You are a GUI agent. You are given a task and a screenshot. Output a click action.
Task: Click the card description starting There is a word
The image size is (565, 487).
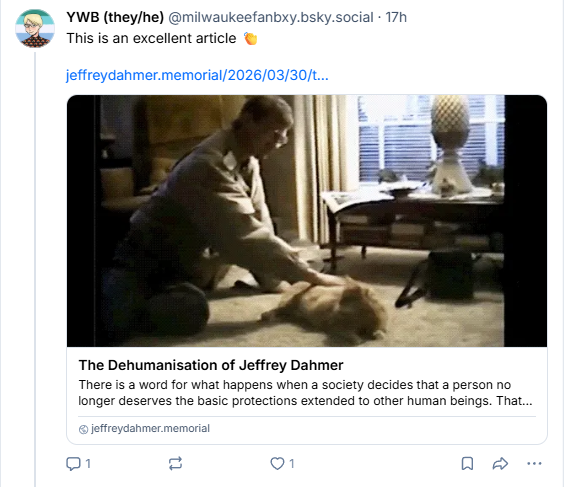click(x=305, y=393)
